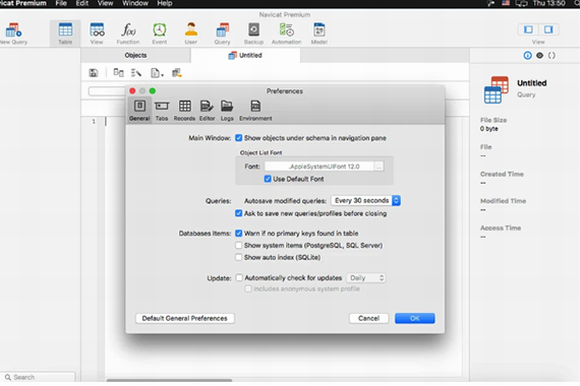Click the Search field in navigation pane

[38, 377]
